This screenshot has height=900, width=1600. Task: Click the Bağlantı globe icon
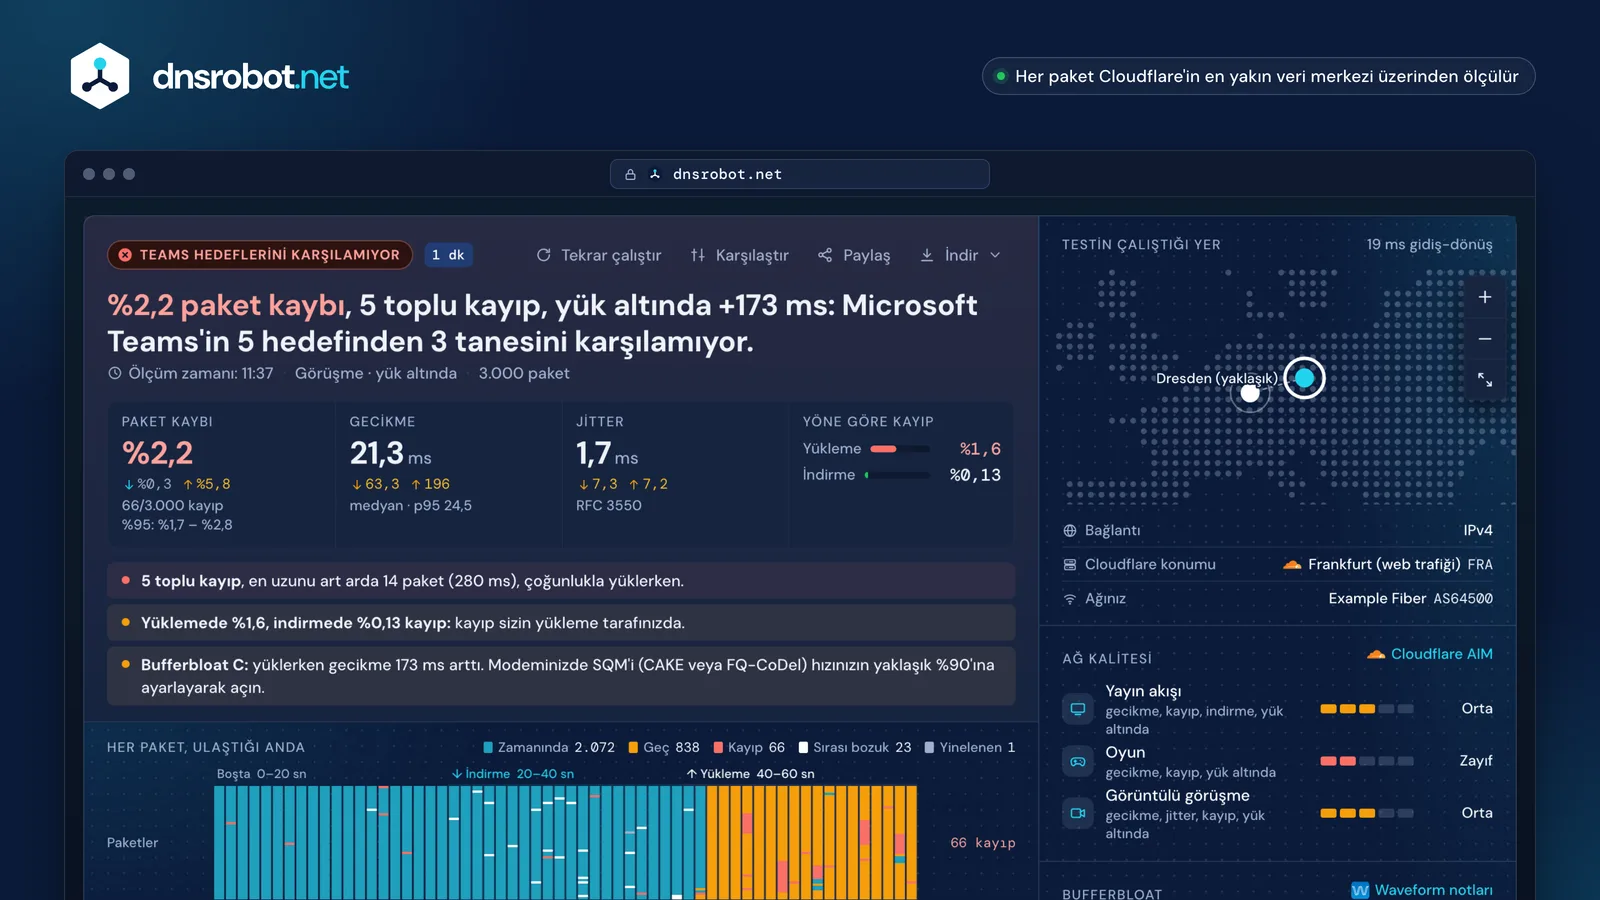click(x=1070, y=531)
